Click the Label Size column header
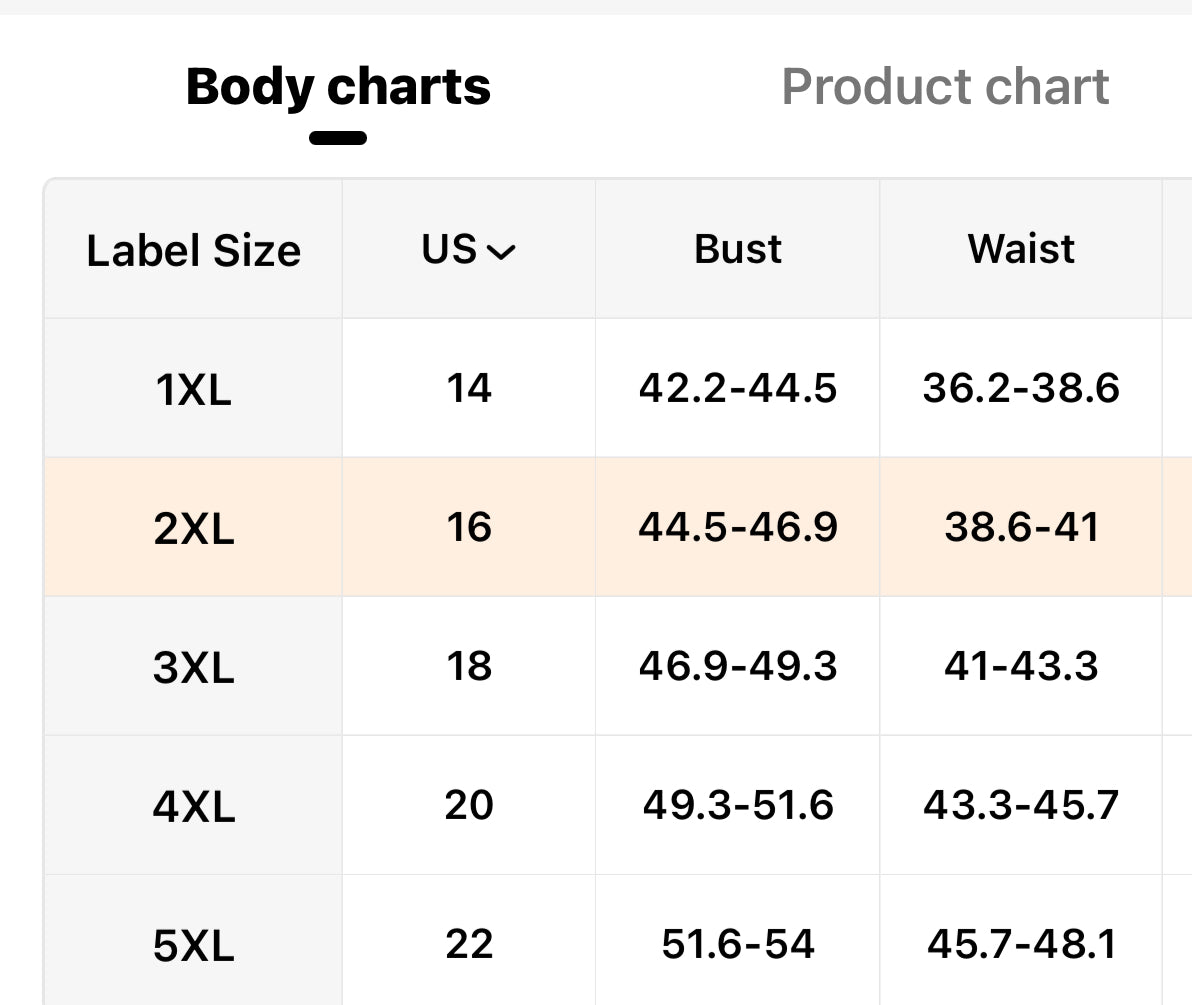This screenshot has height=1005, width=1192. pos(193,249)
